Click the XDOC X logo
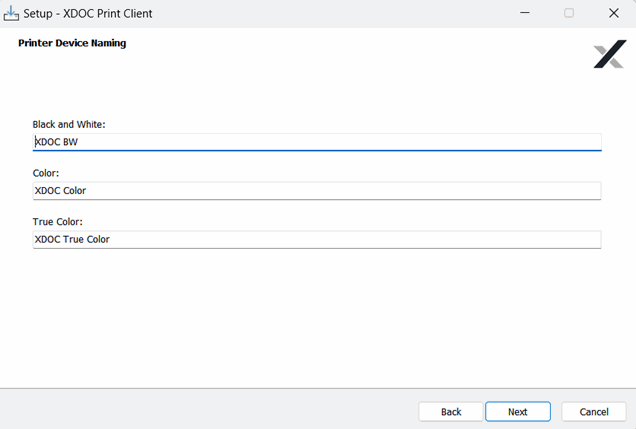Screen dimensions: 636x429 click(x=609, y=55)
